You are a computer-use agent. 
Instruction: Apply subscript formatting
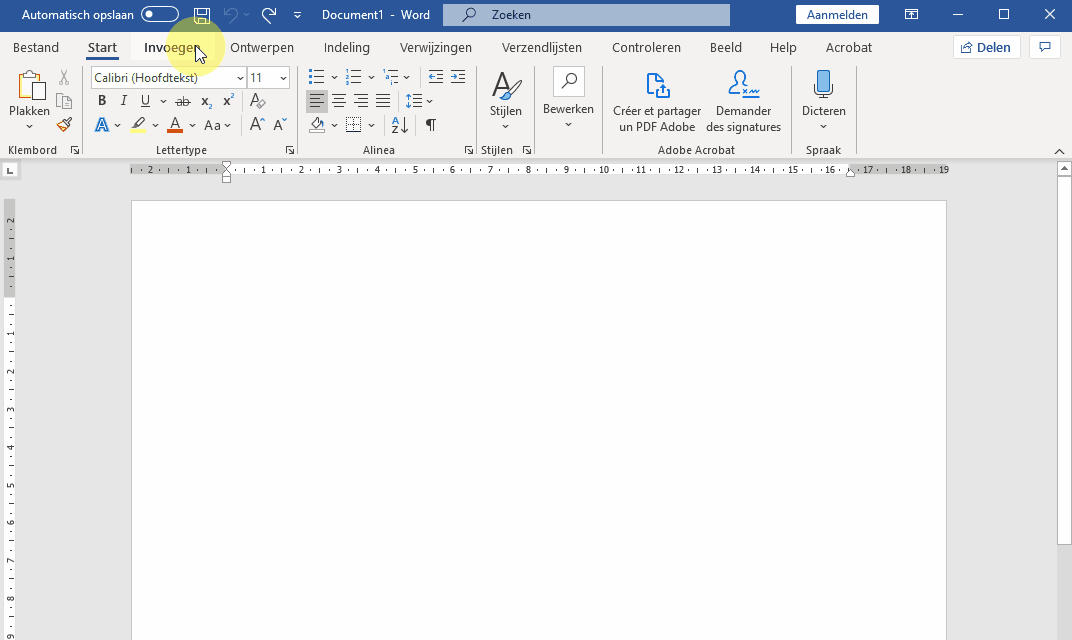tap(206, 101)
